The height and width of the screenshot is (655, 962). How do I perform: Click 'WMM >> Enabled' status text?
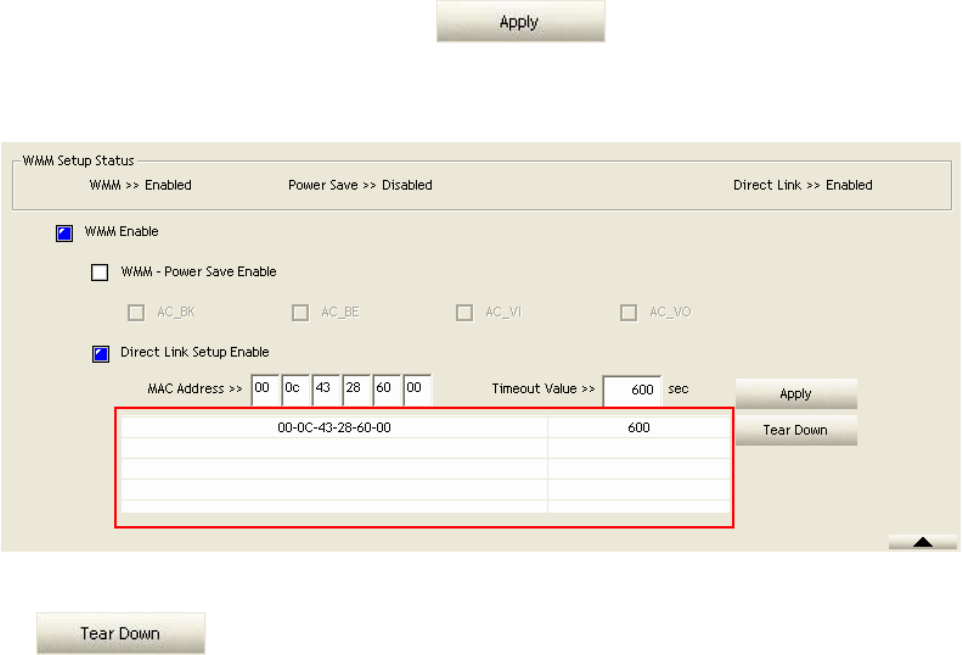tap(140, 185)
